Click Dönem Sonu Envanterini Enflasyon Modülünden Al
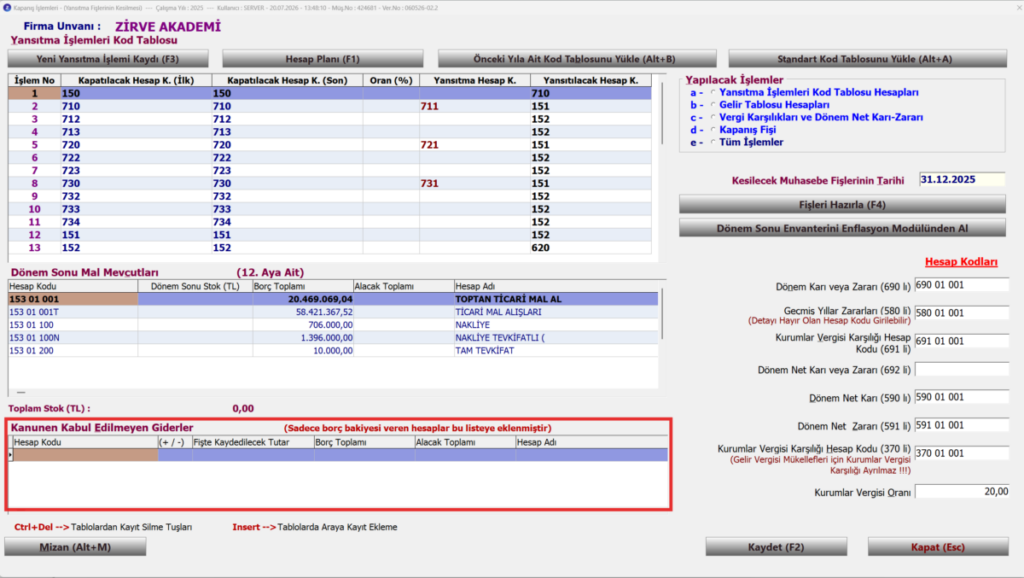The width and height of the screenshot is (1024, 578). pos(842,228)
